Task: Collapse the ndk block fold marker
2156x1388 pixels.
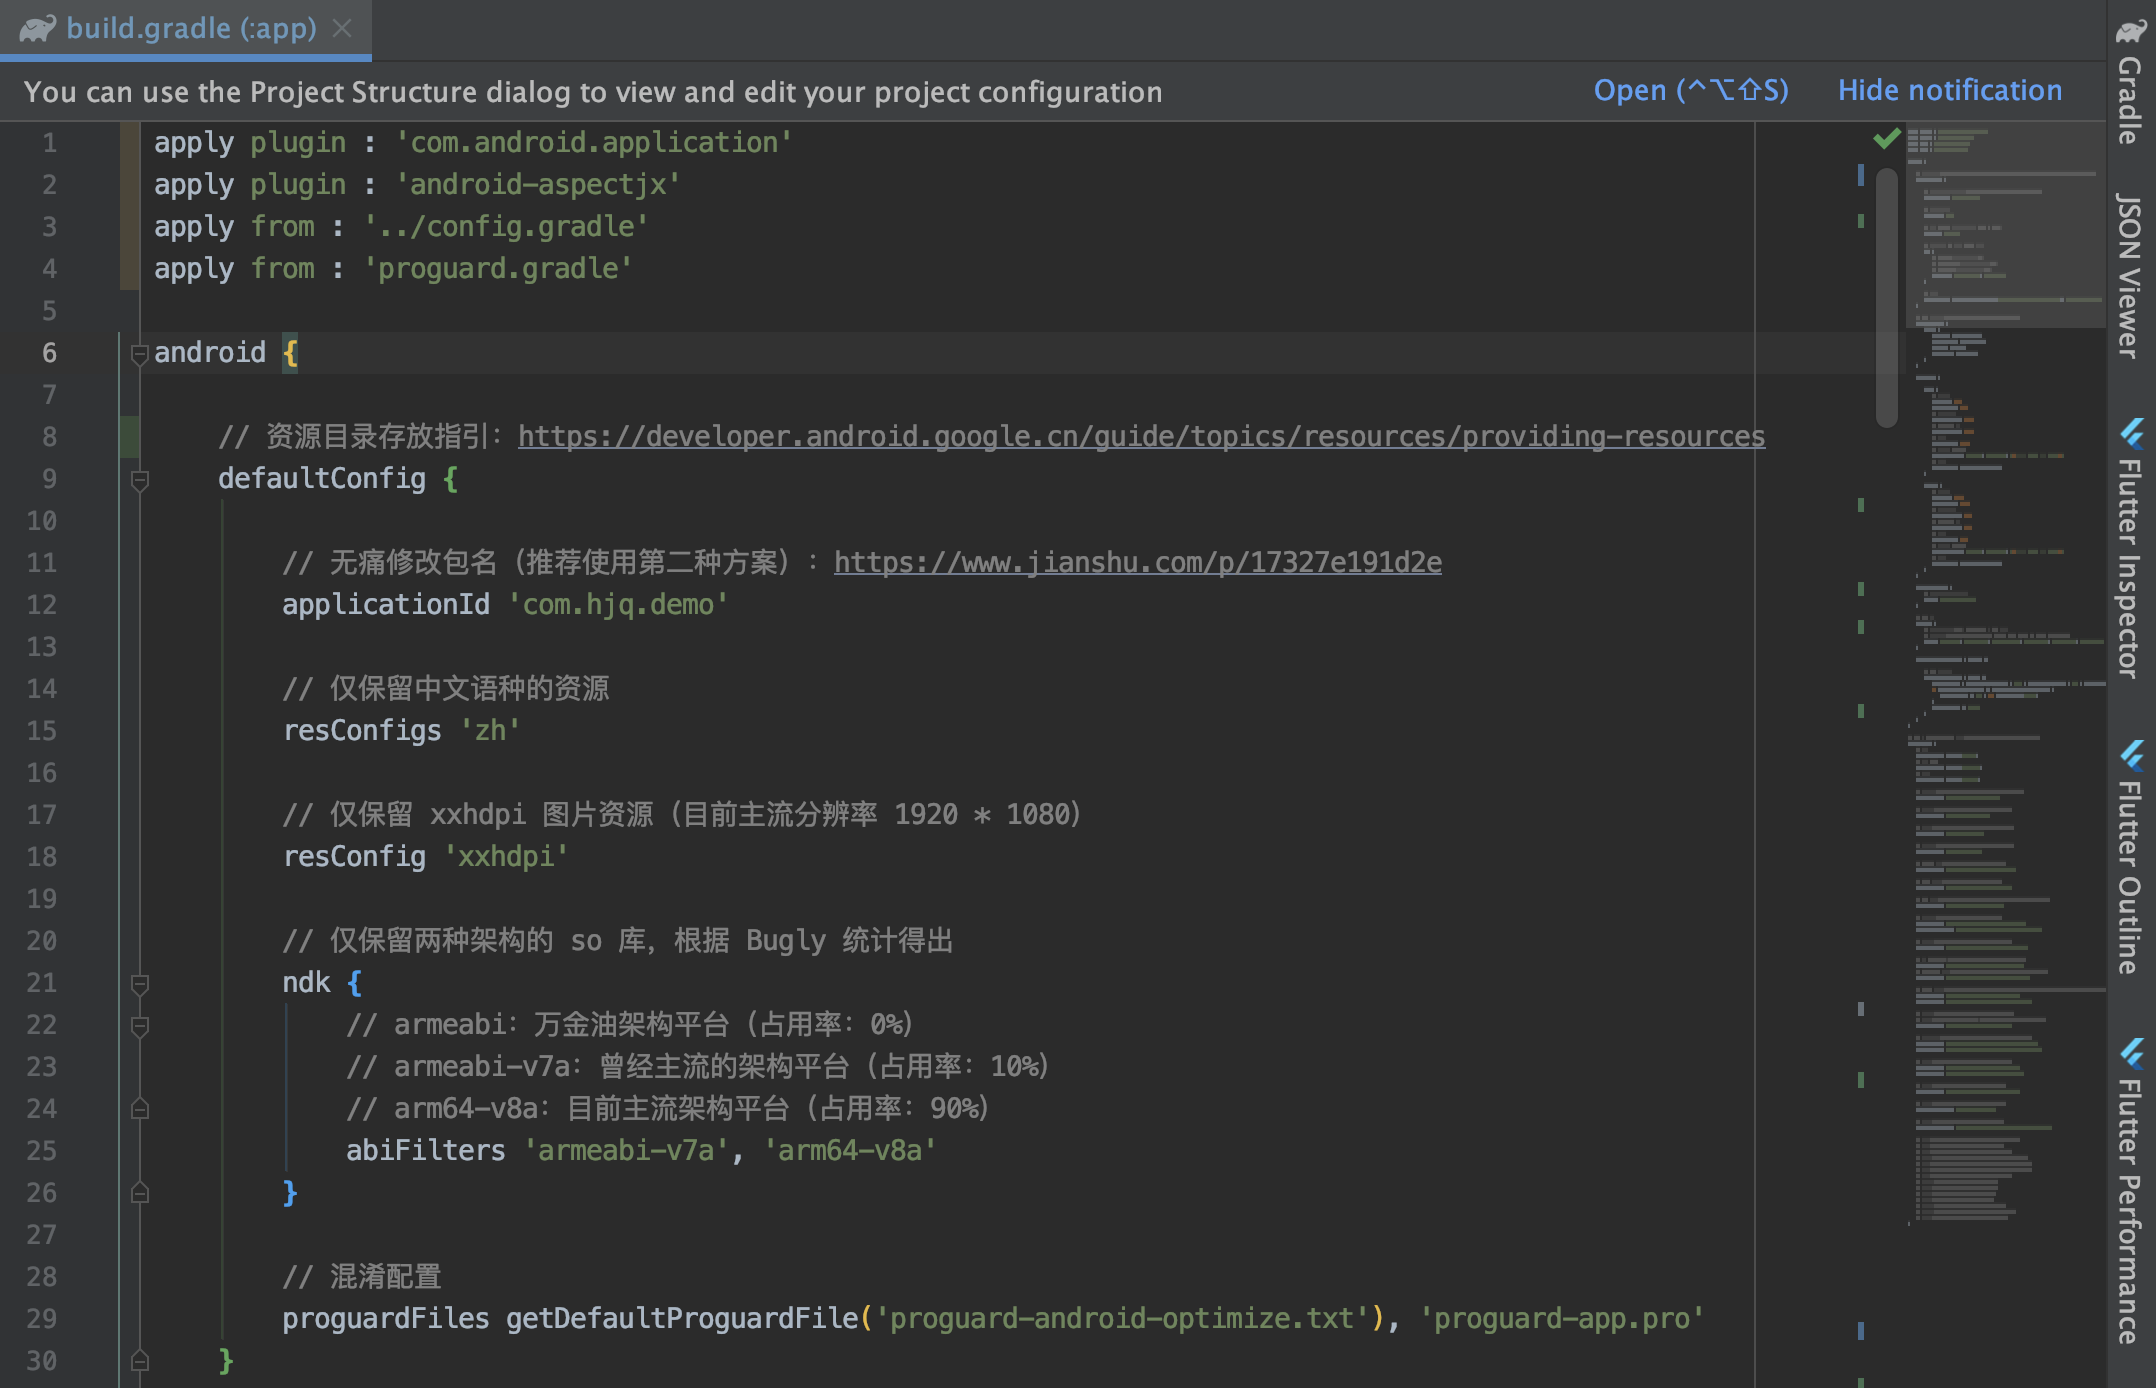Action: click(x=140, y=984)
